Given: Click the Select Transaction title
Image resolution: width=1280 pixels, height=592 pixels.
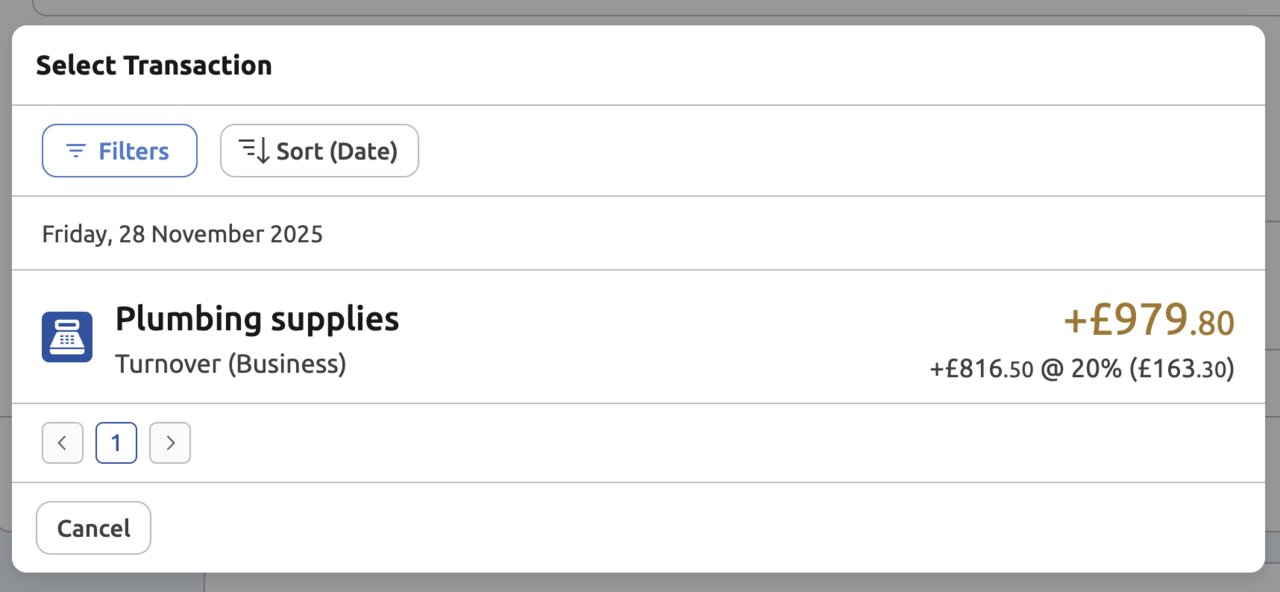Looking at the screenshot, I should (x=153, y=64).
